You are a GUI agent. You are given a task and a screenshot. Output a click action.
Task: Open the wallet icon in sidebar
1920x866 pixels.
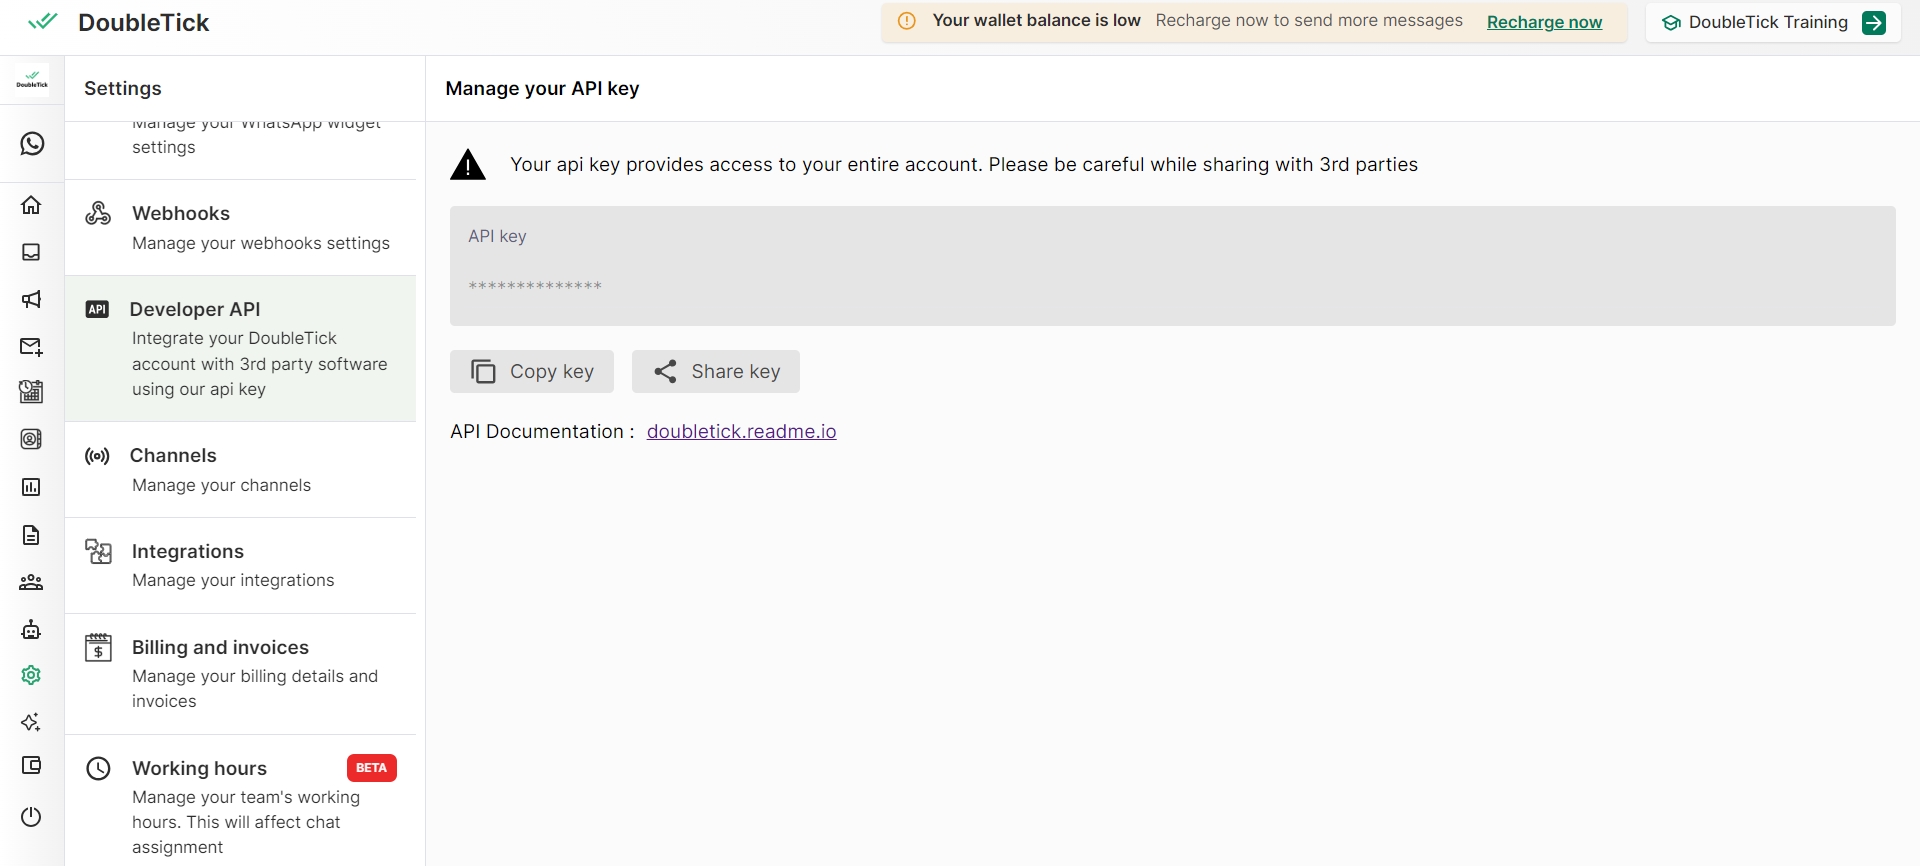point(32,765)
